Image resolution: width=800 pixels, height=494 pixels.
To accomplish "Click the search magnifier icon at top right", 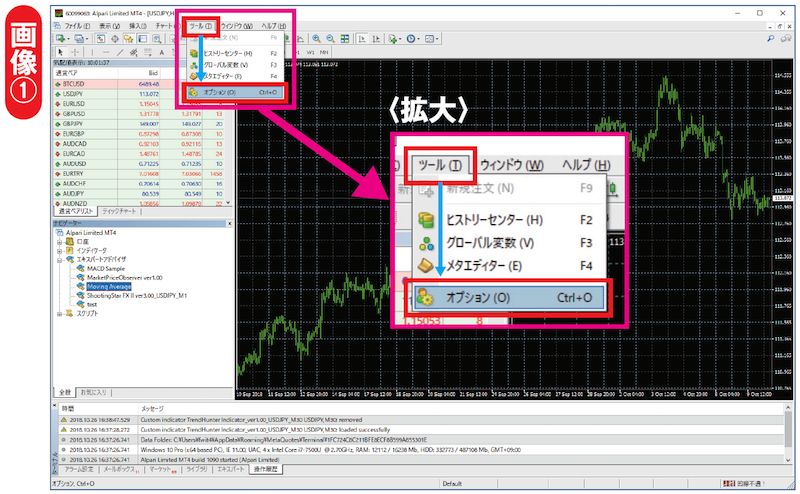I will (770, 39).
